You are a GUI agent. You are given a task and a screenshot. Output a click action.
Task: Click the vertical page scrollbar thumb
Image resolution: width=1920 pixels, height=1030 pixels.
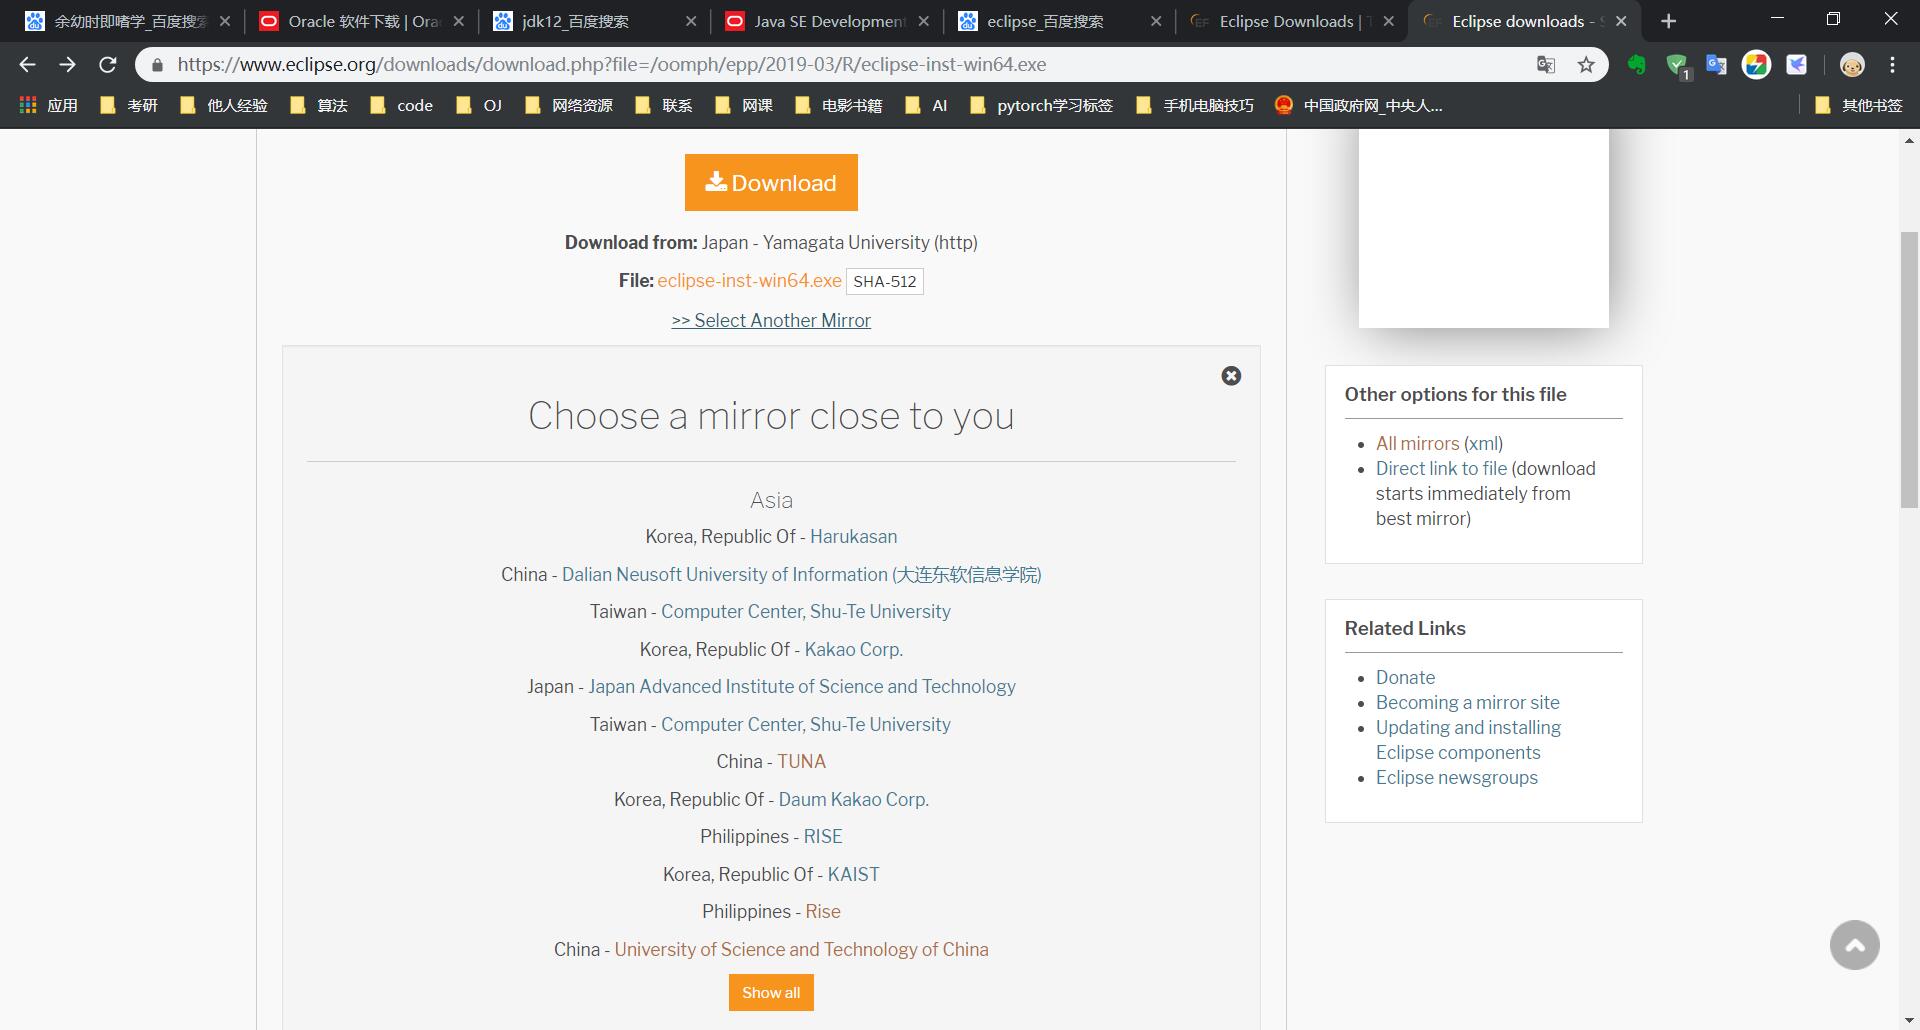pos(1909,370)
